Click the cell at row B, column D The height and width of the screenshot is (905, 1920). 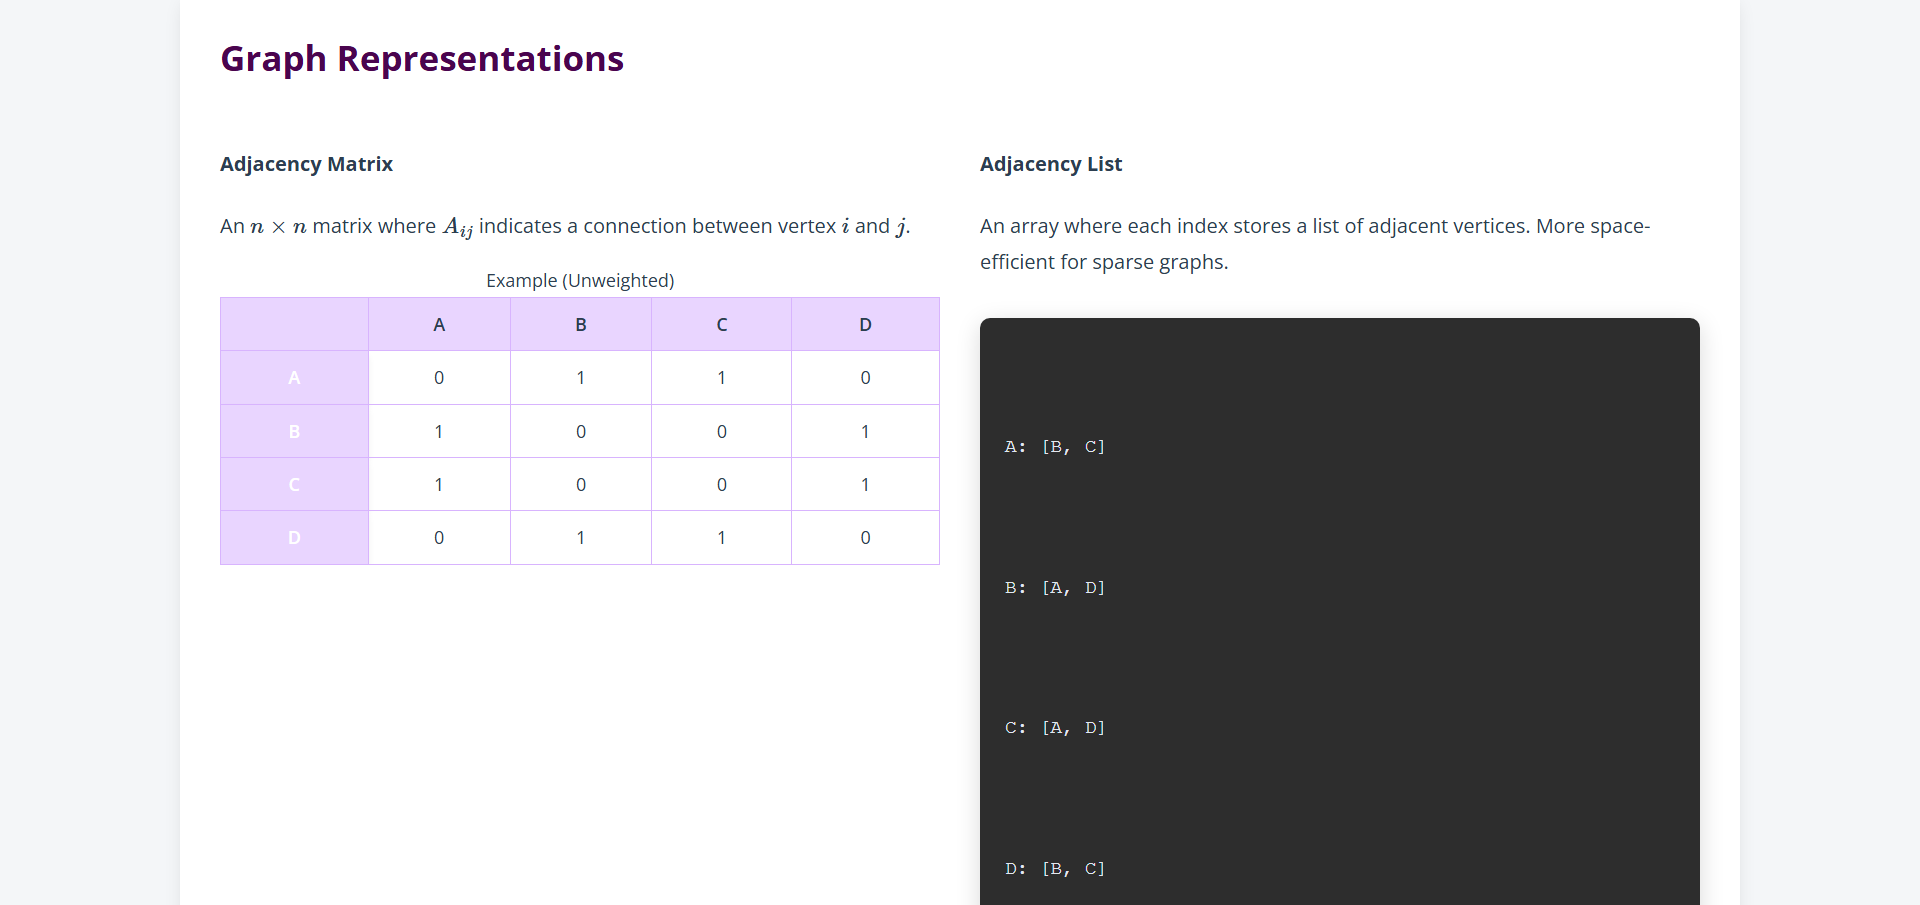(865, 432)
